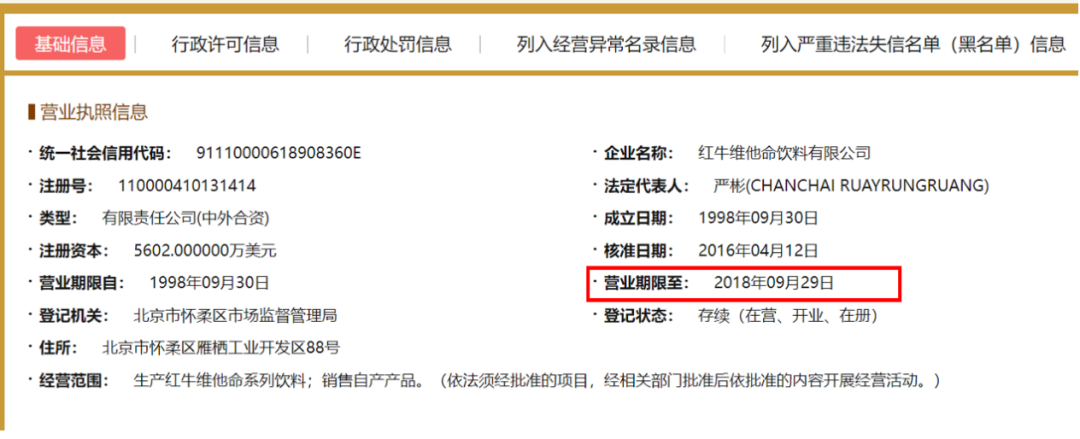The width and height of the screenshot is (1080, 439).
Task: Click the 注册资本 label
Action: (75, 251)
